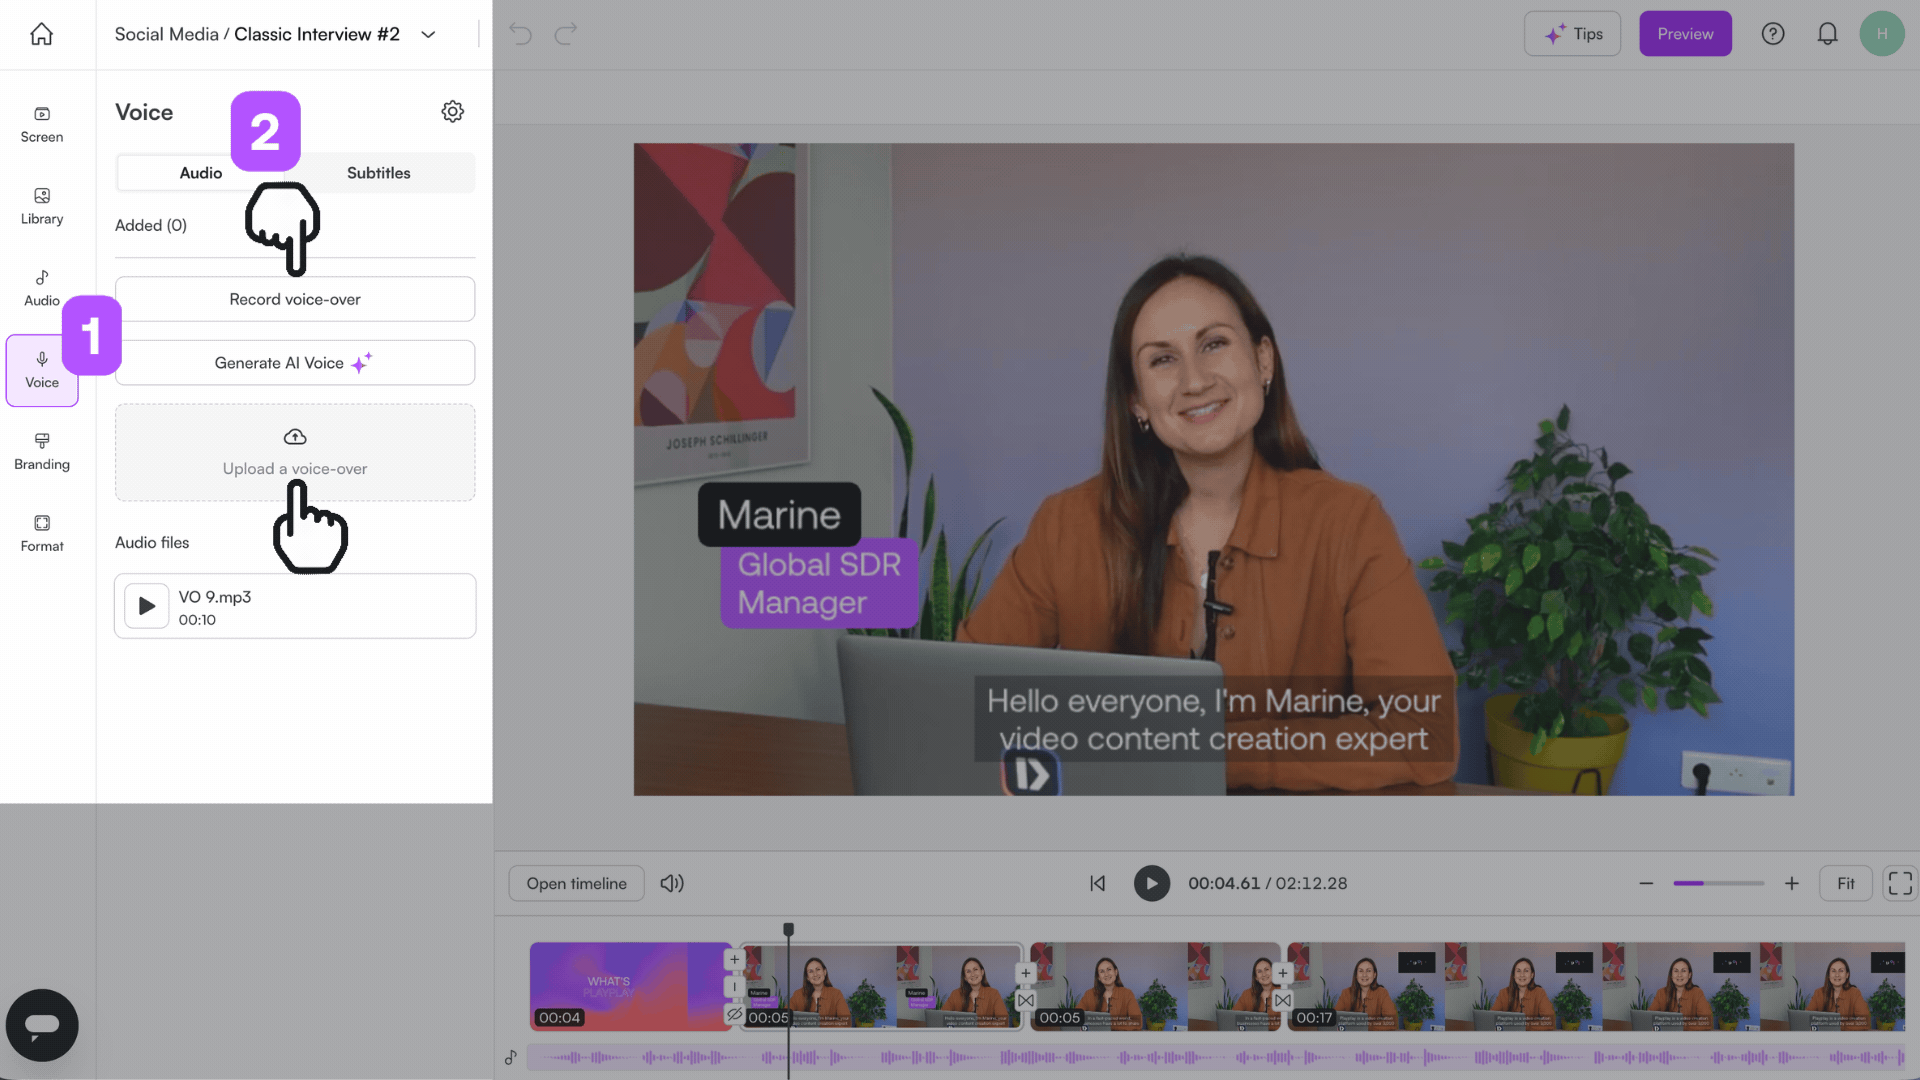Viewport: 1920px width, 1080px height.
Task: Click the undo arrow
Action: pos(520,34)
